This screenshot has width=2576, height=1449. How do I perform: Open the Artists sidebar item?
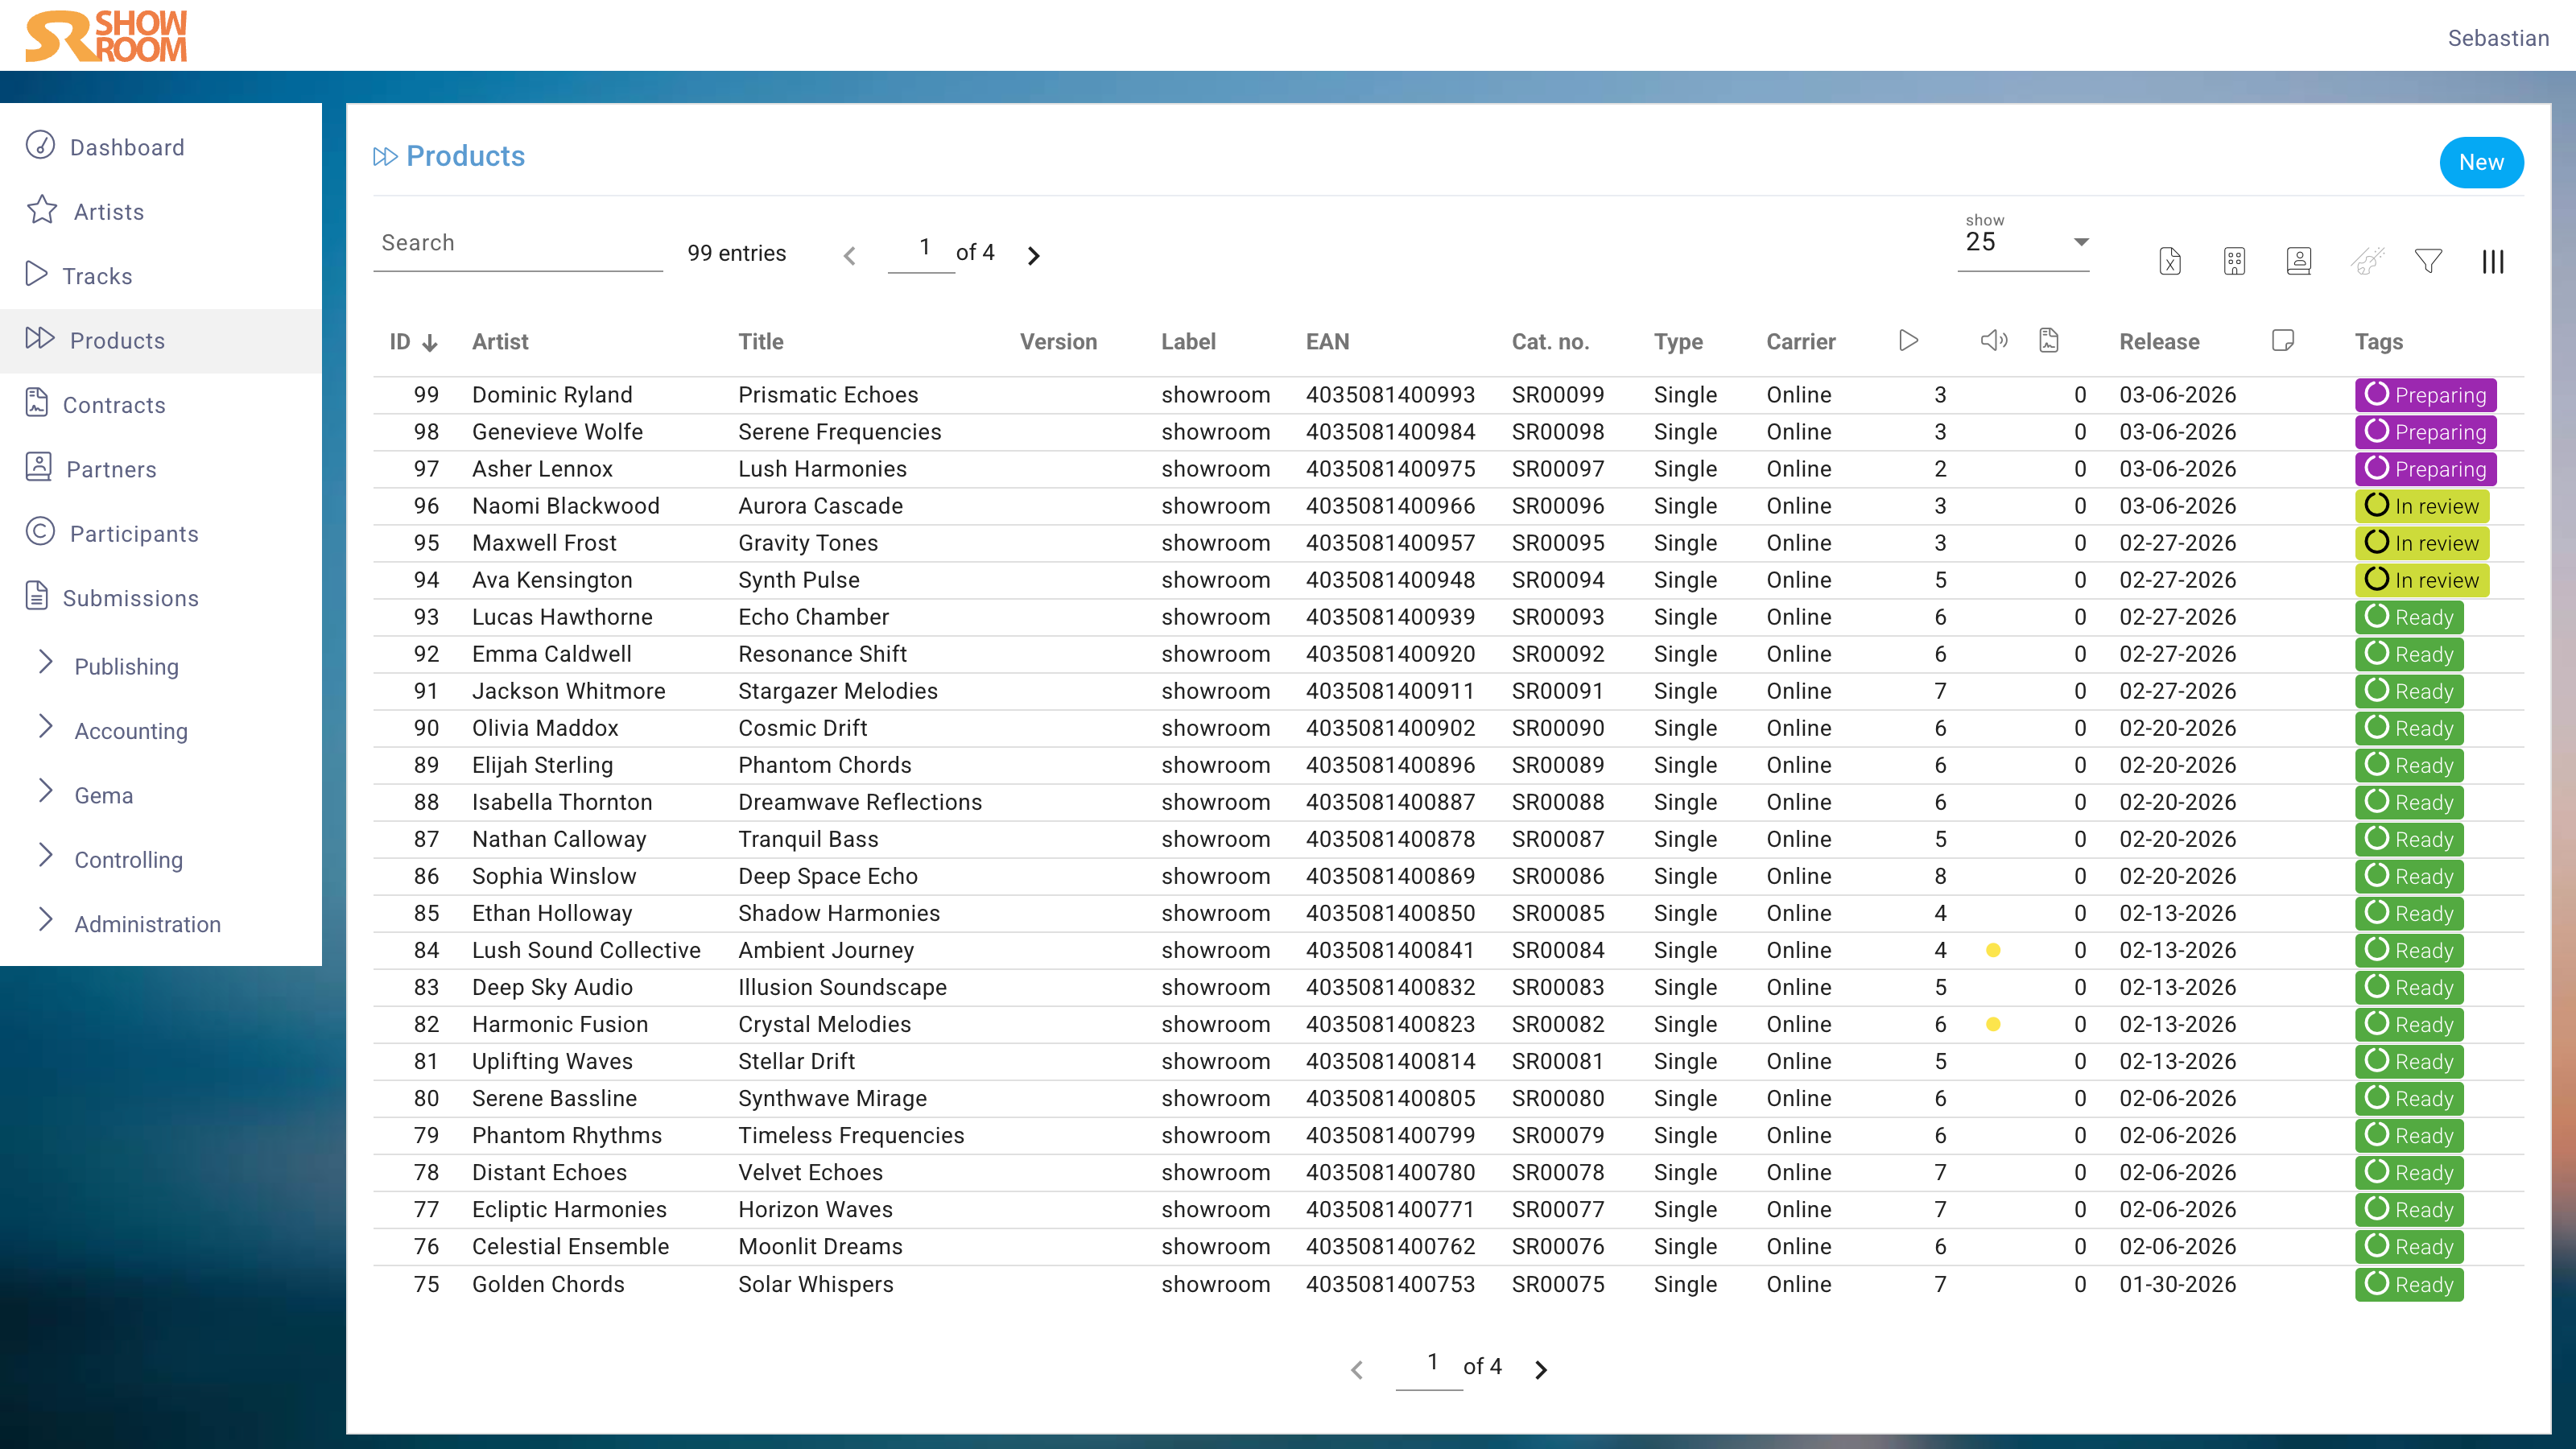pyautogui.click(x=108, y=211)
